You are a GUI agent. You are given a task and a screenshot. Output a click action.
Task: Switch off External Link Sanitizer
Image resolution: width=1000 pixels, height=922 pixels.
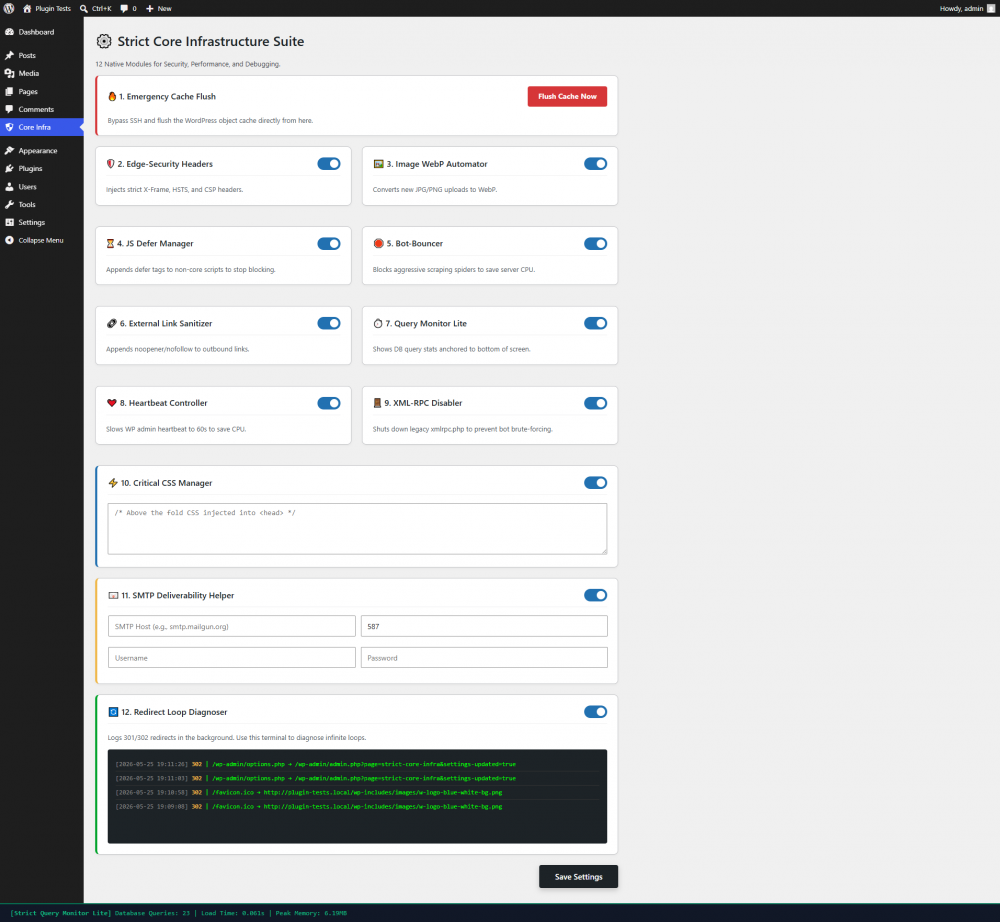click(x=329, y=323)
